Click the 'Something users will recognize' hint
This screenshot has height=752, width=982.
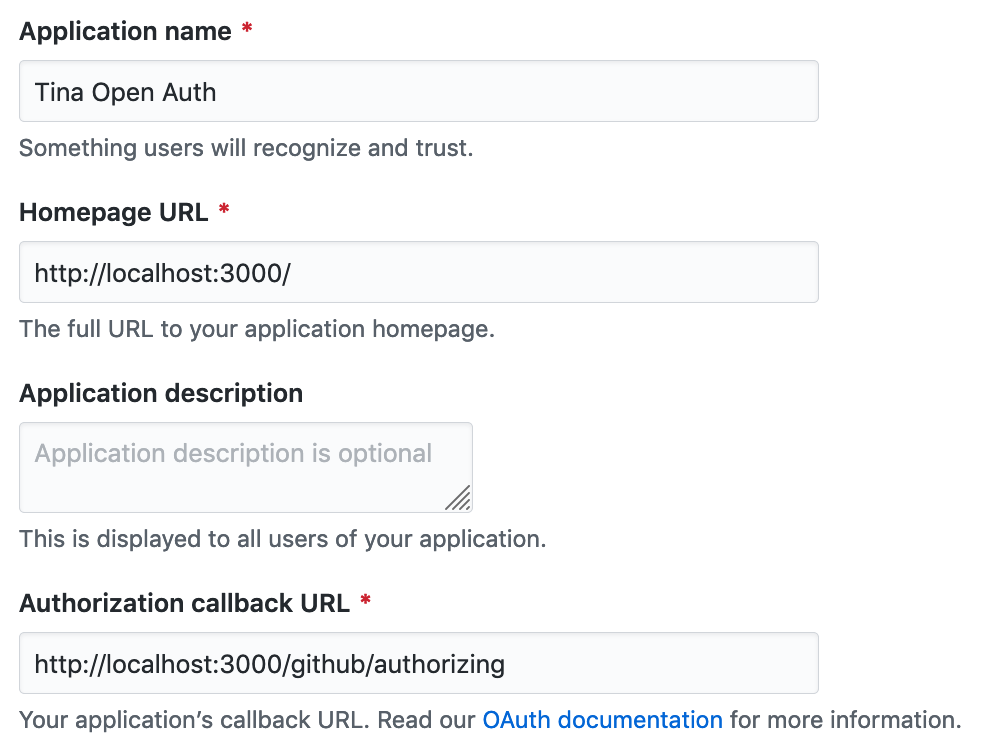(246, 148)
